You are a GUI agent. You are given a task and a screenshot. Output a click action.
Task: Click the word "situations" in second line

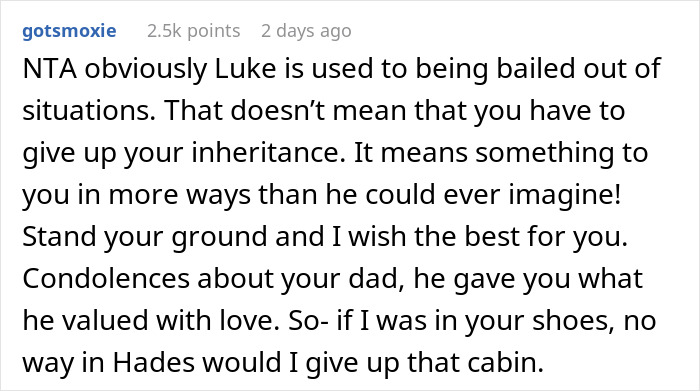click(86, 111)
